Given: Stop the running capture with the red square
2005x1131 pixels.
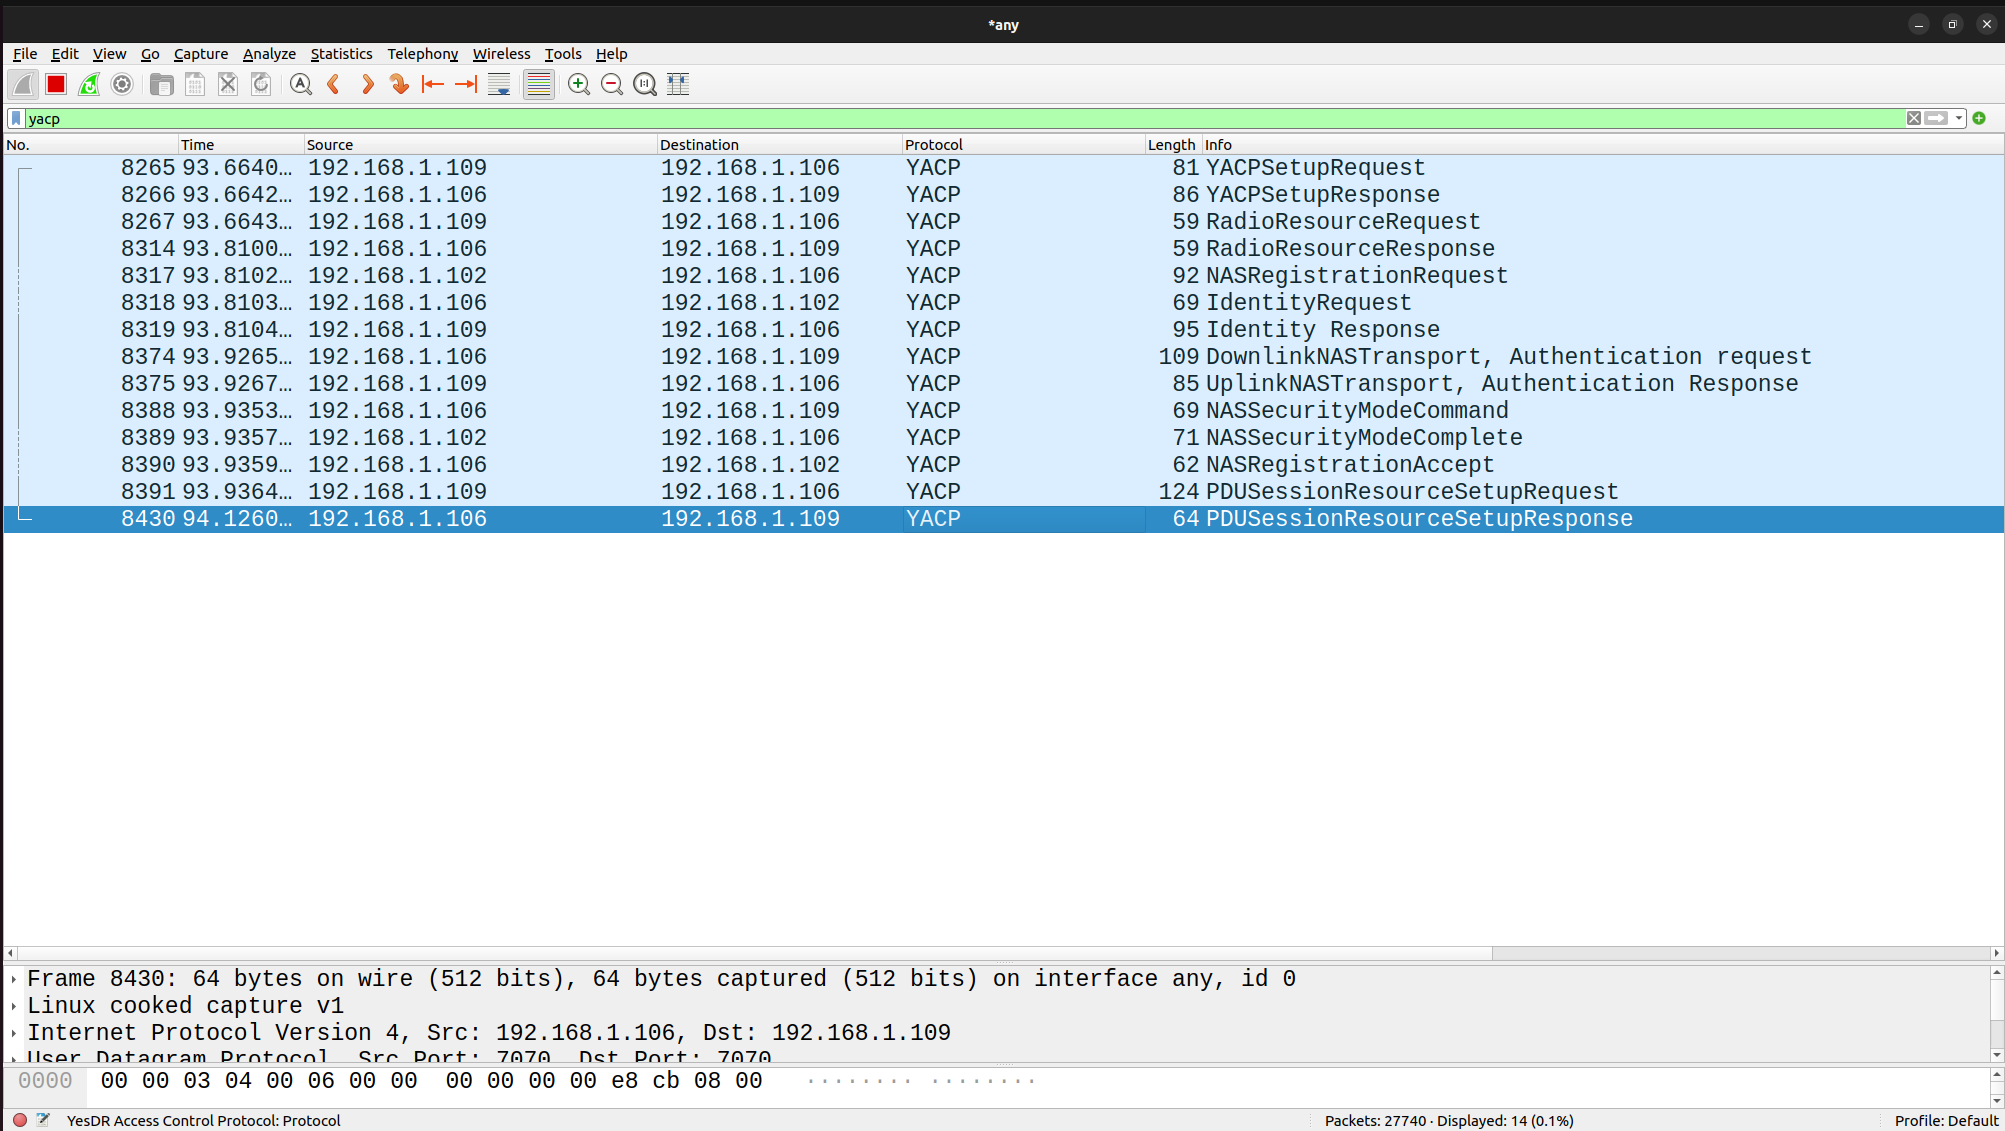Looking at the screenshot, I should click(56, 85).
